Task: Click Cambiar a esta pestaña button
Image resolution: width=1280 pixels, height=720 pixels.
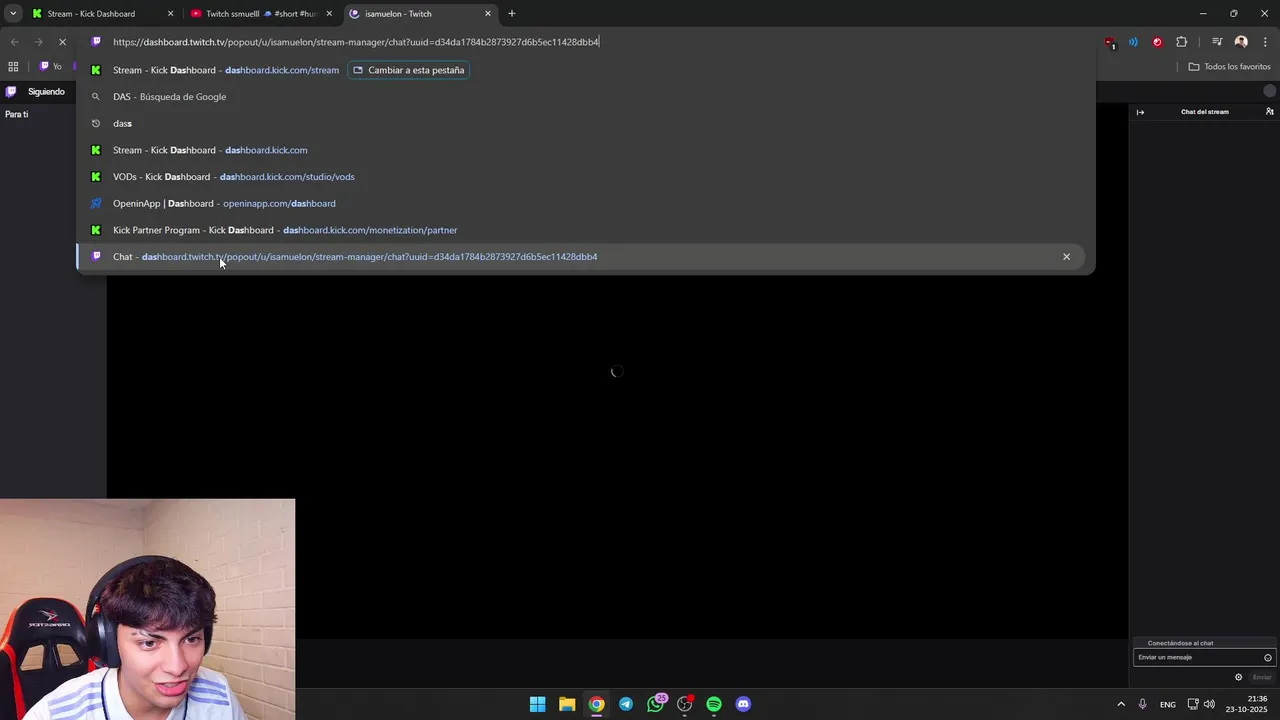Action: (409, 70)
